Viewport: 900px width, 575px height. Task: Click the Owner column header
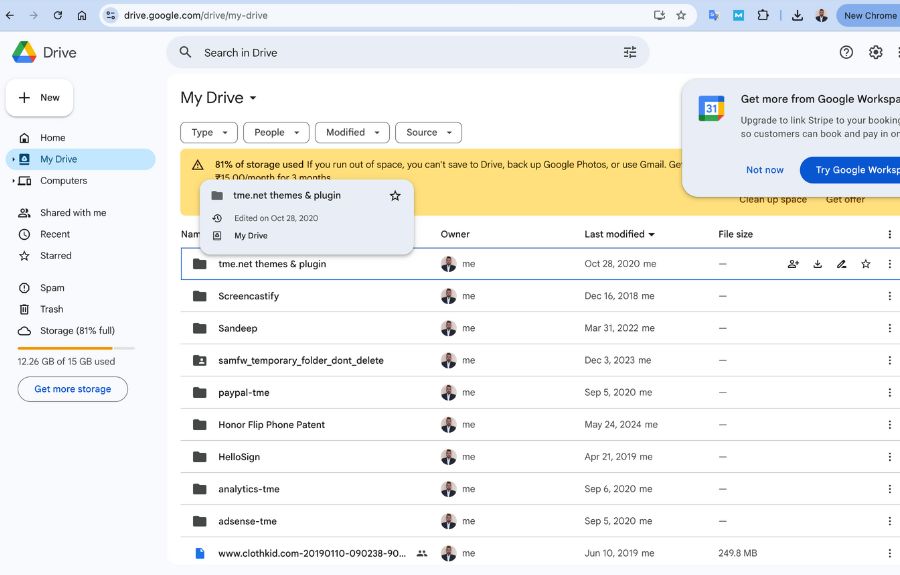tap(455, 234)
